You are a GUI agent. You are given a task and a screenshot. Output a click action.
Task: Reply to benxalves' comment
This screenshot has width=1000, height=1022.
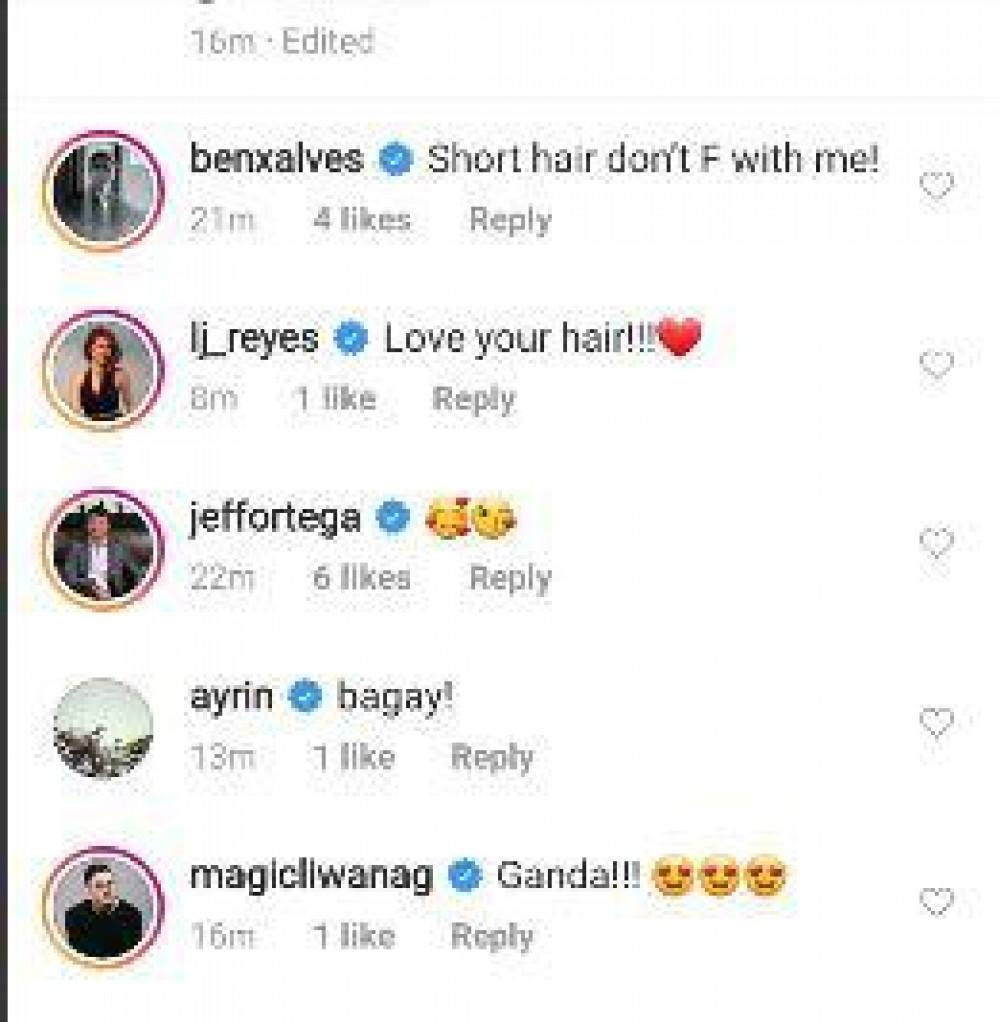(x=510, y=221)
